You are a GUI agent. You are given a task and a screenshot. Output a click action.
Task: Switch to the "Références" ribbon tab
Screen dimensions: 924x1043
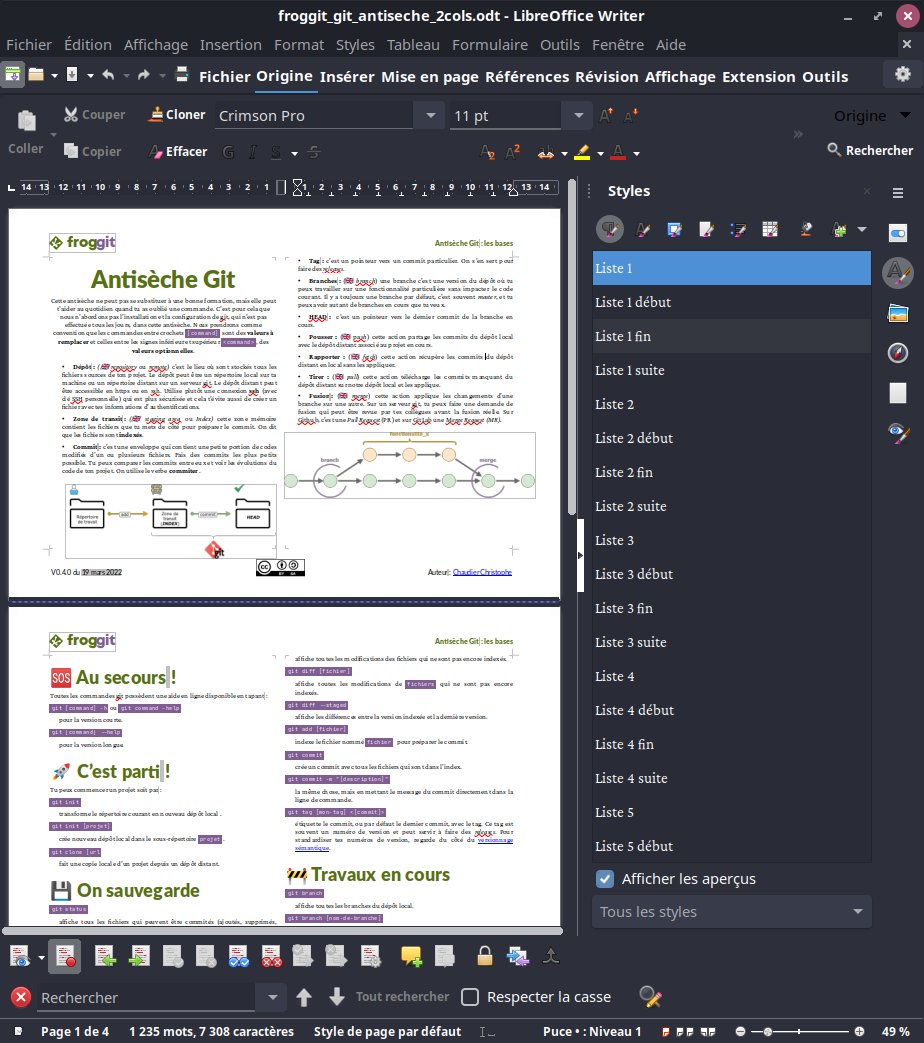pos(528,76)
